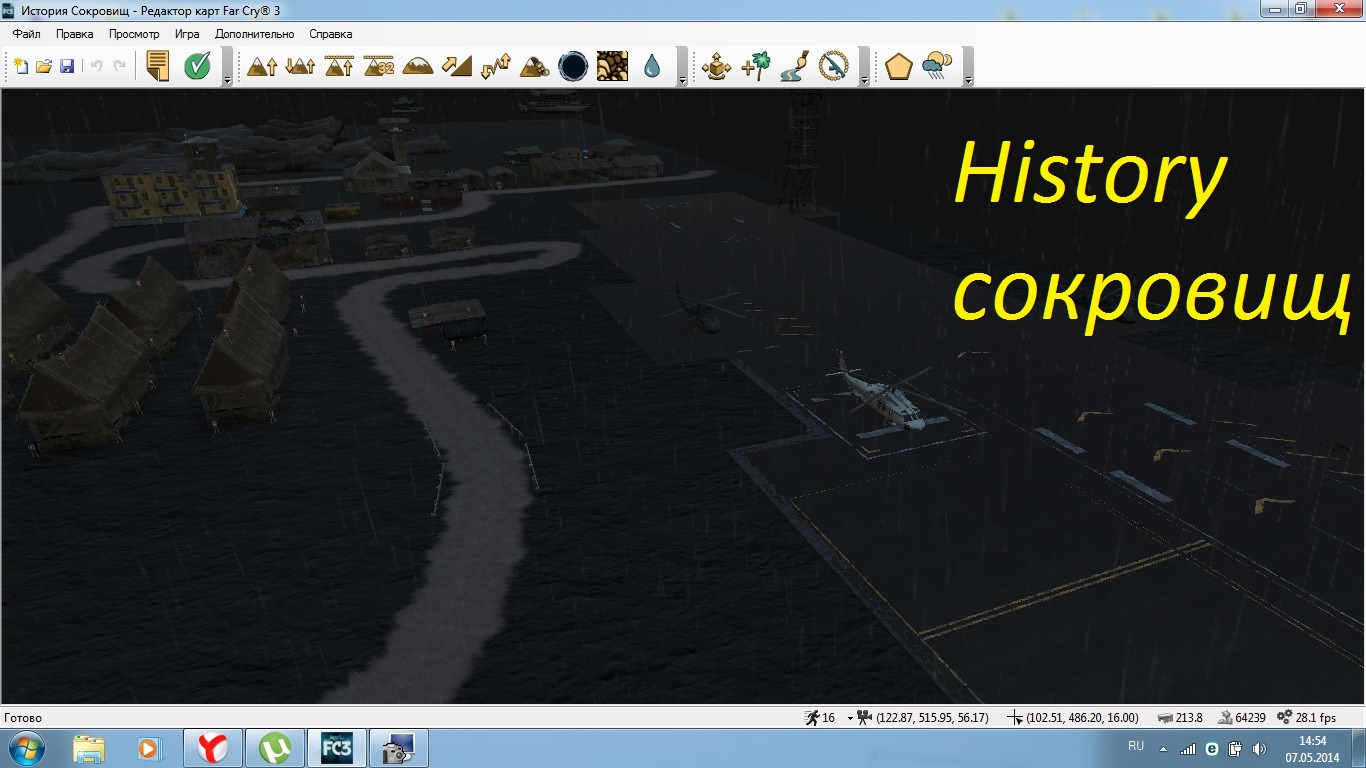Select the road brush tool
Image resolution: width=1366 pixels, height=768 pixels.
click(795, 66)
